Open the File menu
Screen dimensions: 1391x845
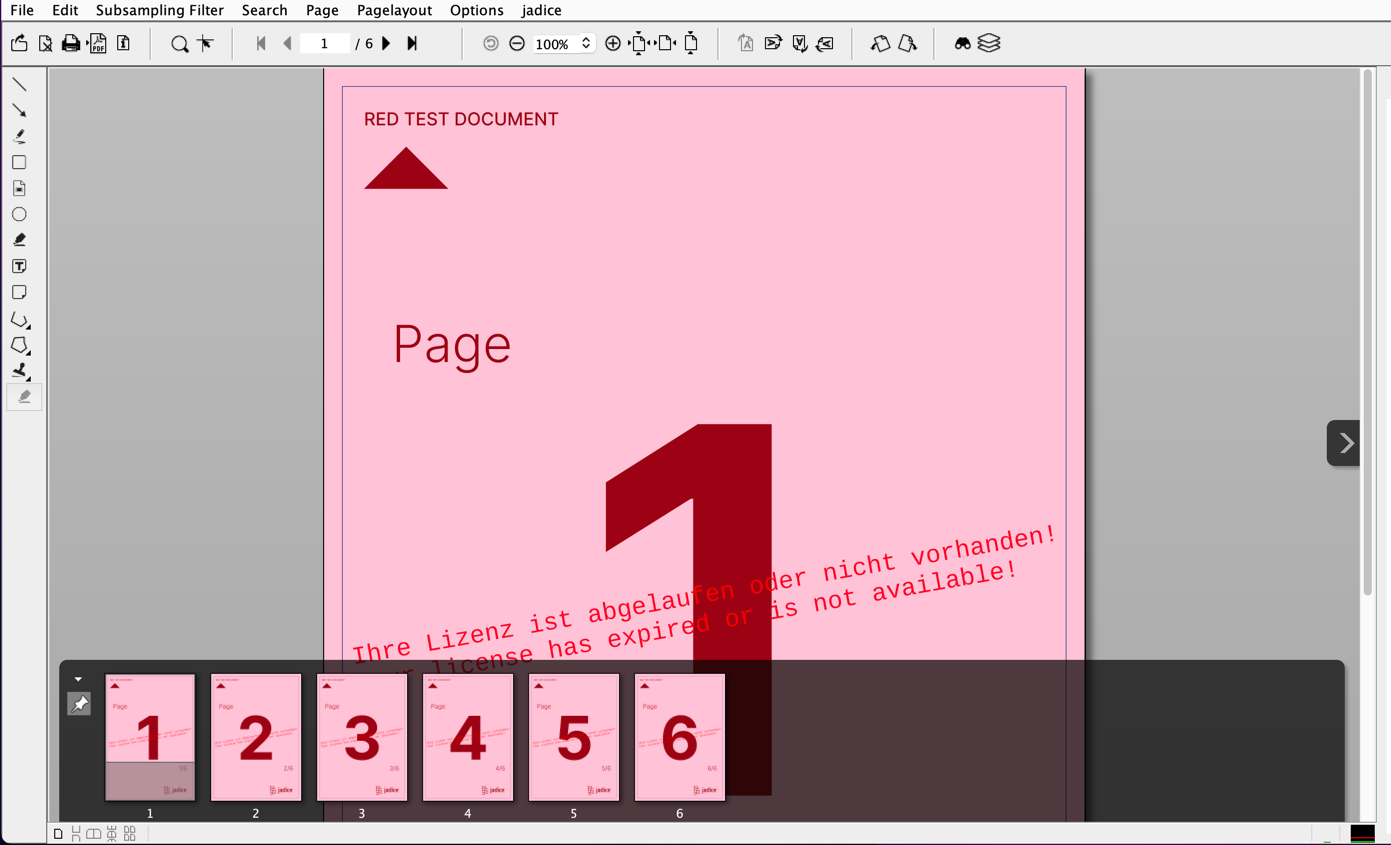click(22, 10)
